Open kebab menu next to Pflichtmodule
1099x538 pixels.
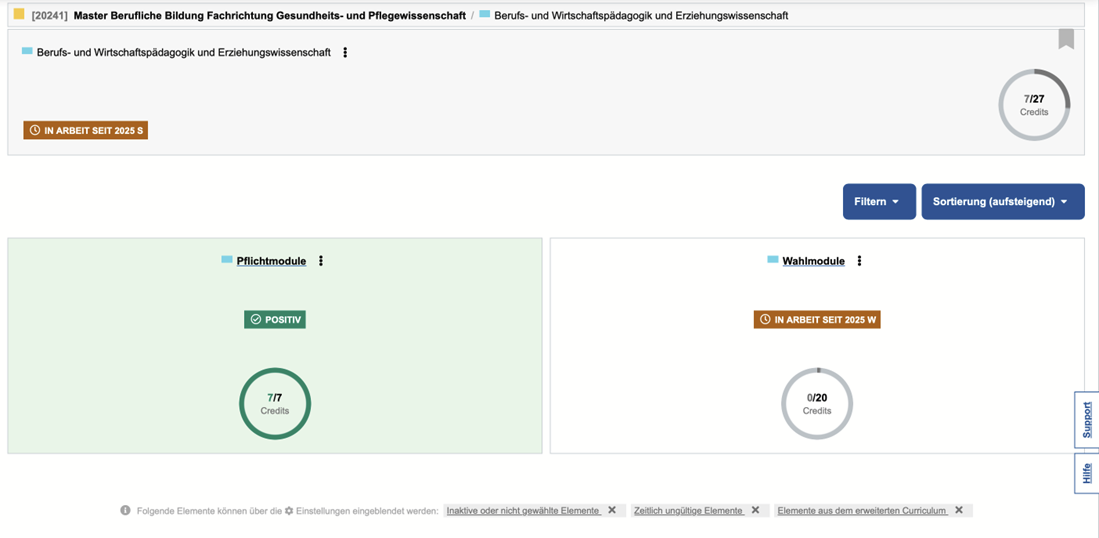(321, 261)
